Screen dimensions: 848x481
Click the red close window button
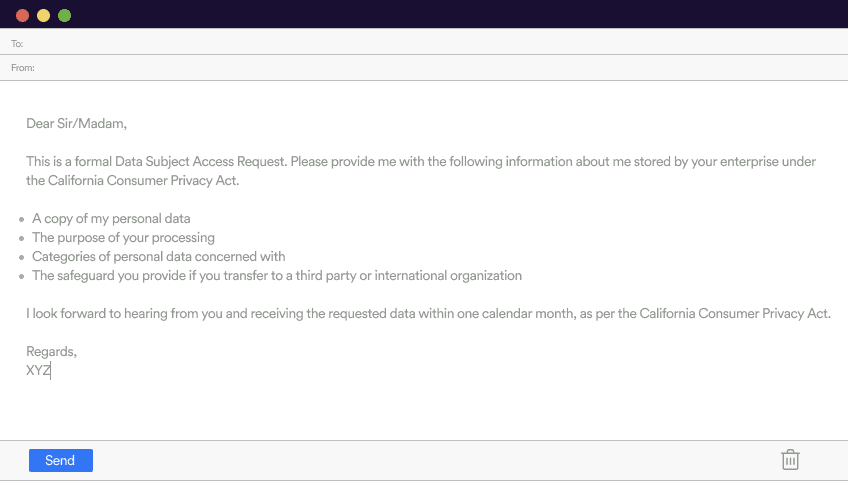tap(23, 15)
